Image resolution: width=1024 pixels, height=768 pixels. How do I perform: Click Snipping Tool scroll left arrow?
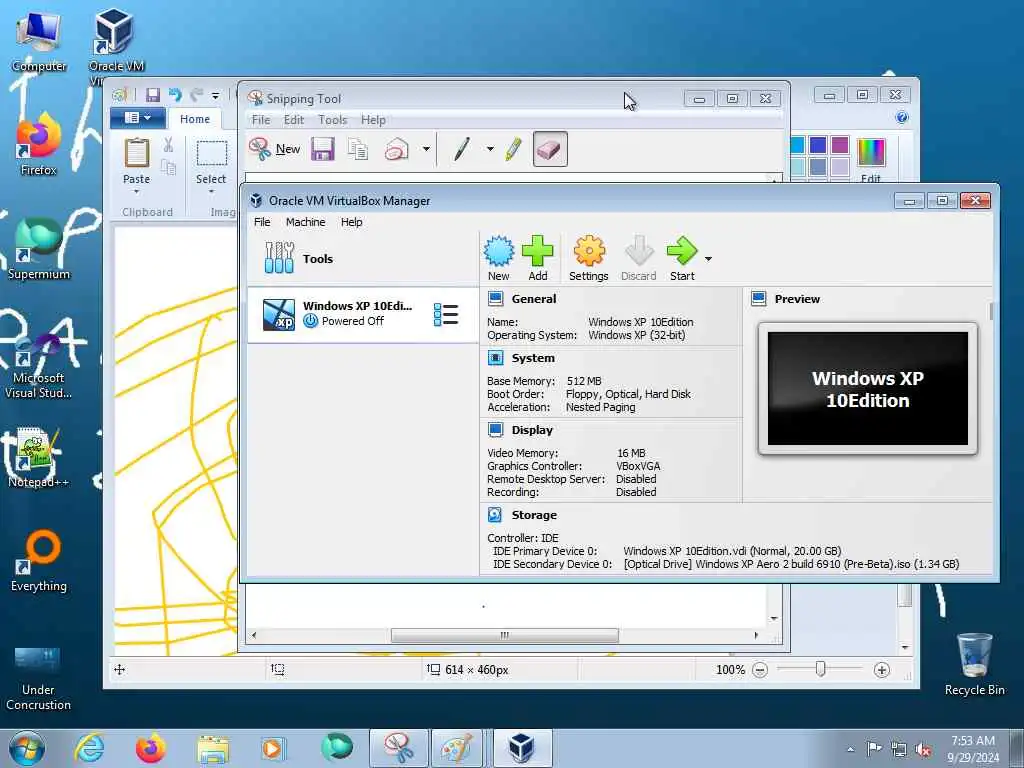point(253,635)
